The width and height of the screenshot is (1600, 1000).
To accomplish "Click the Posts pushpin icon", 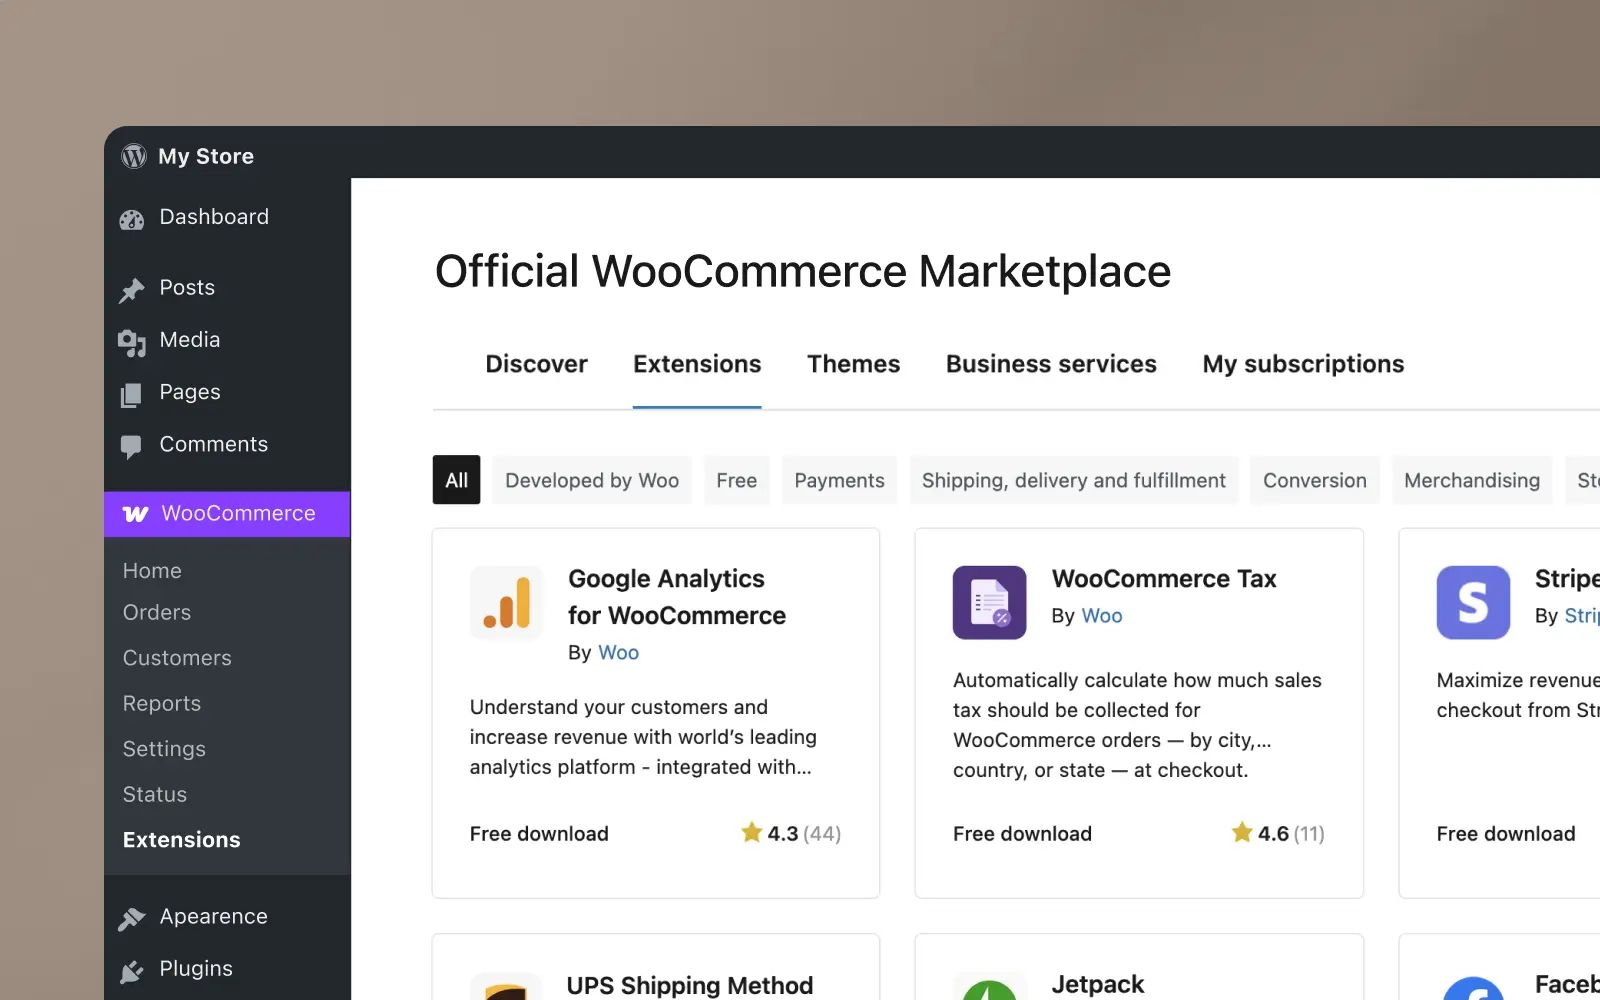I will click(132, 290).
